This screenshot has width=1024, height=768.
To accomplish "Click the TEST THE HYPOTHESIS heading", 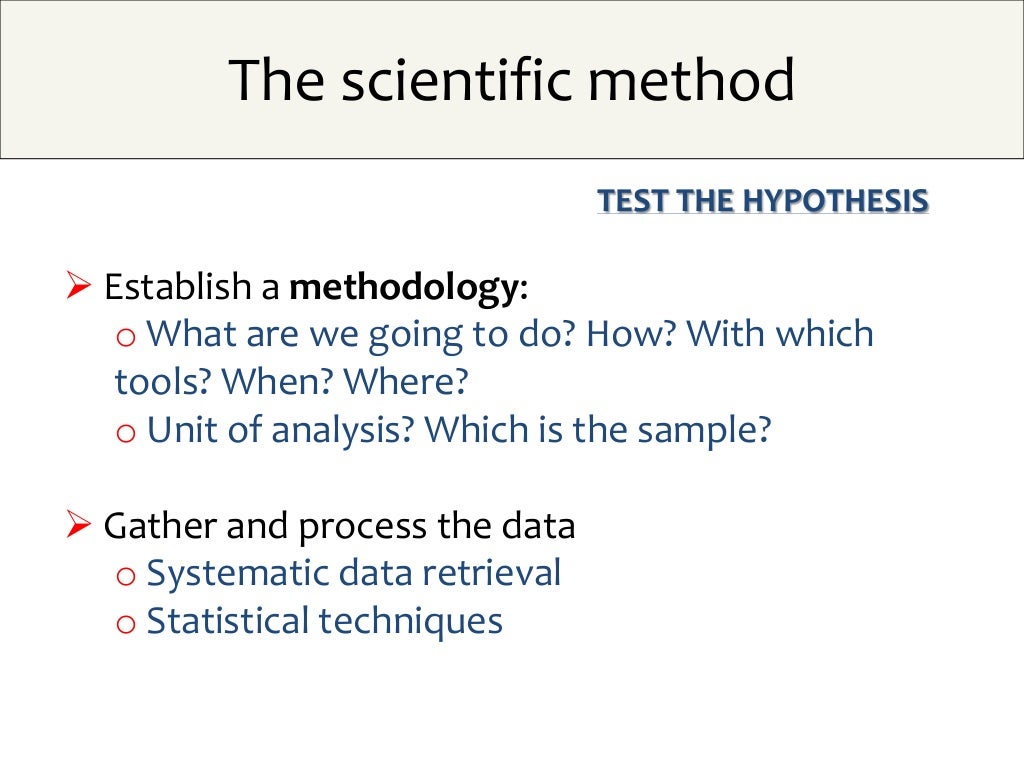I will coord(763,200).
